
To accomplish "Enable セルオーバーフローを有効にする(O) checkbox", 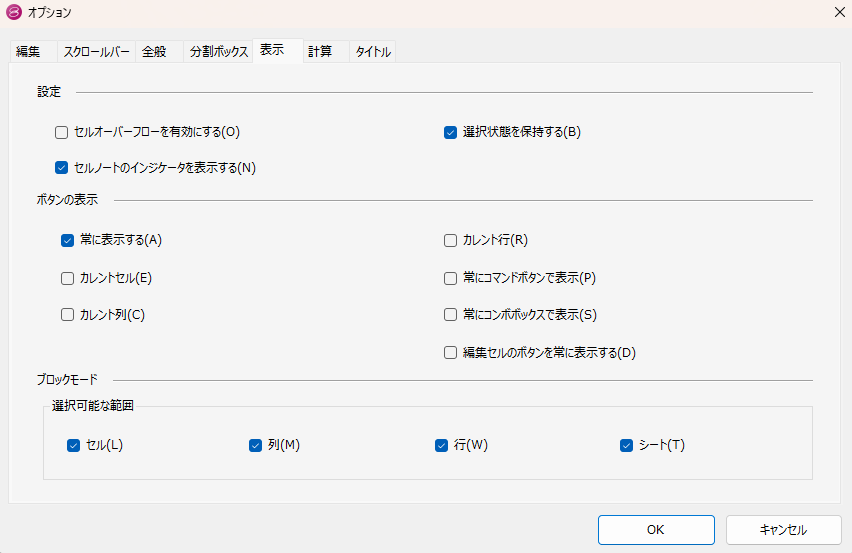I will click(x=61, y=132).
